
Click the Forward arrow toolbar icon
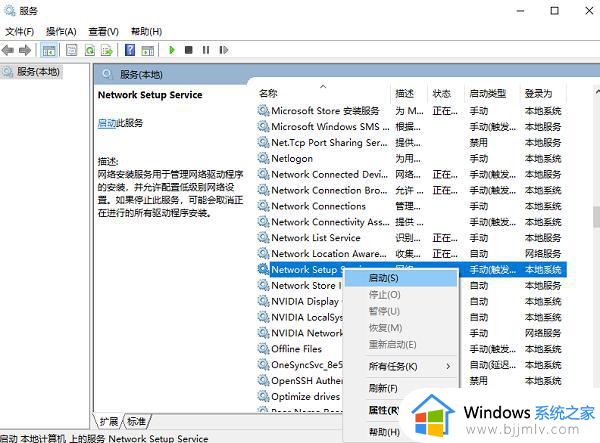pos(25,50)
